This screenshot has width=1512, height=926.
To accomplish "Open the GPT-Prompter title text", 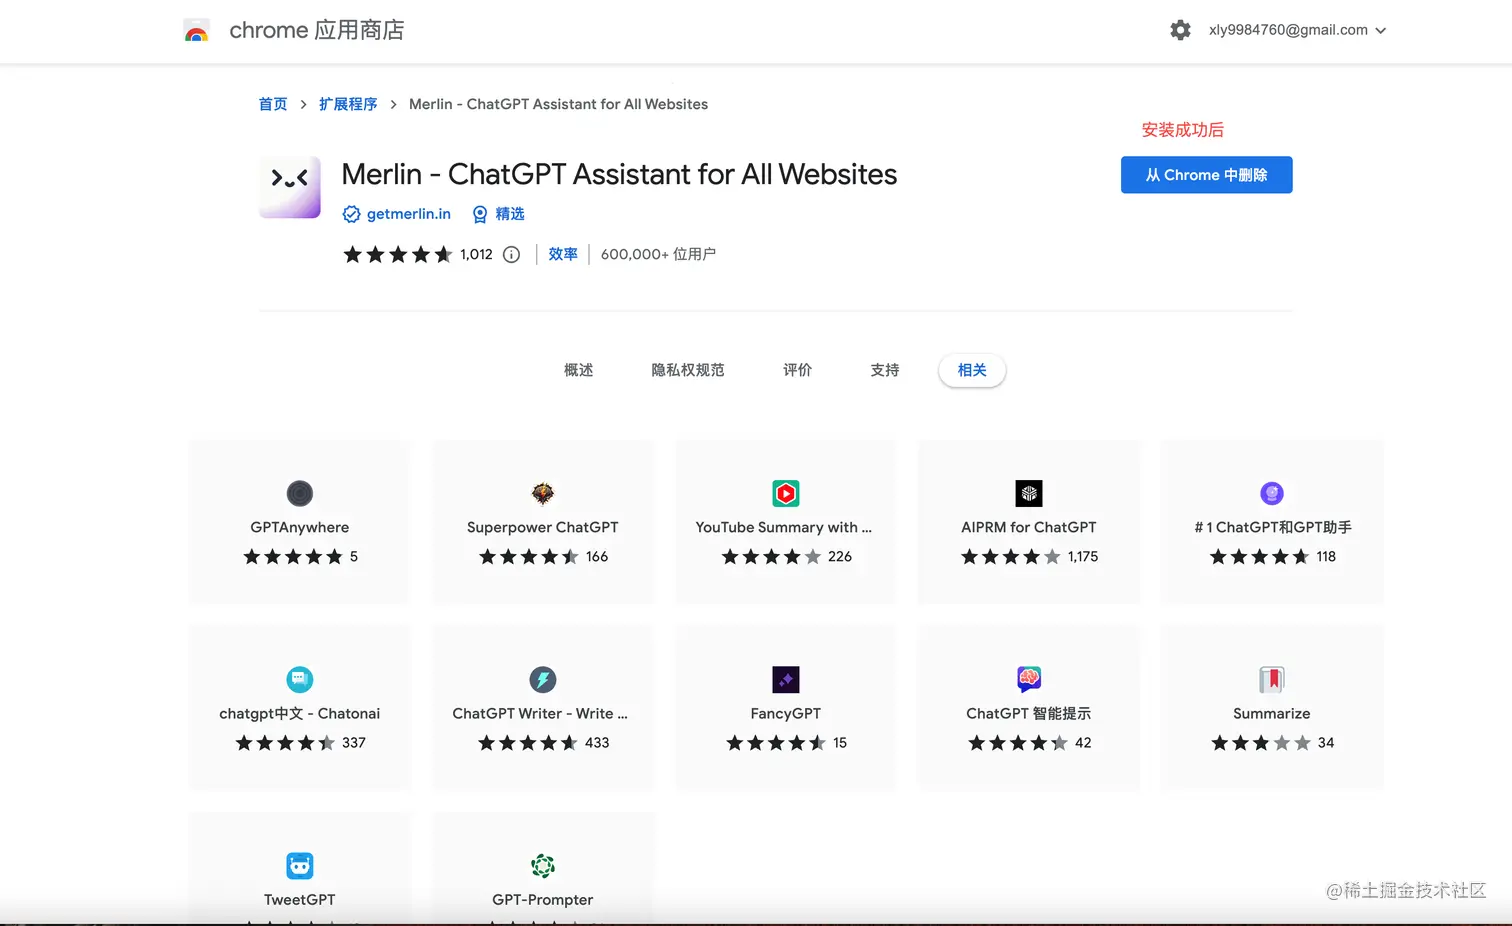I will 543,899.
